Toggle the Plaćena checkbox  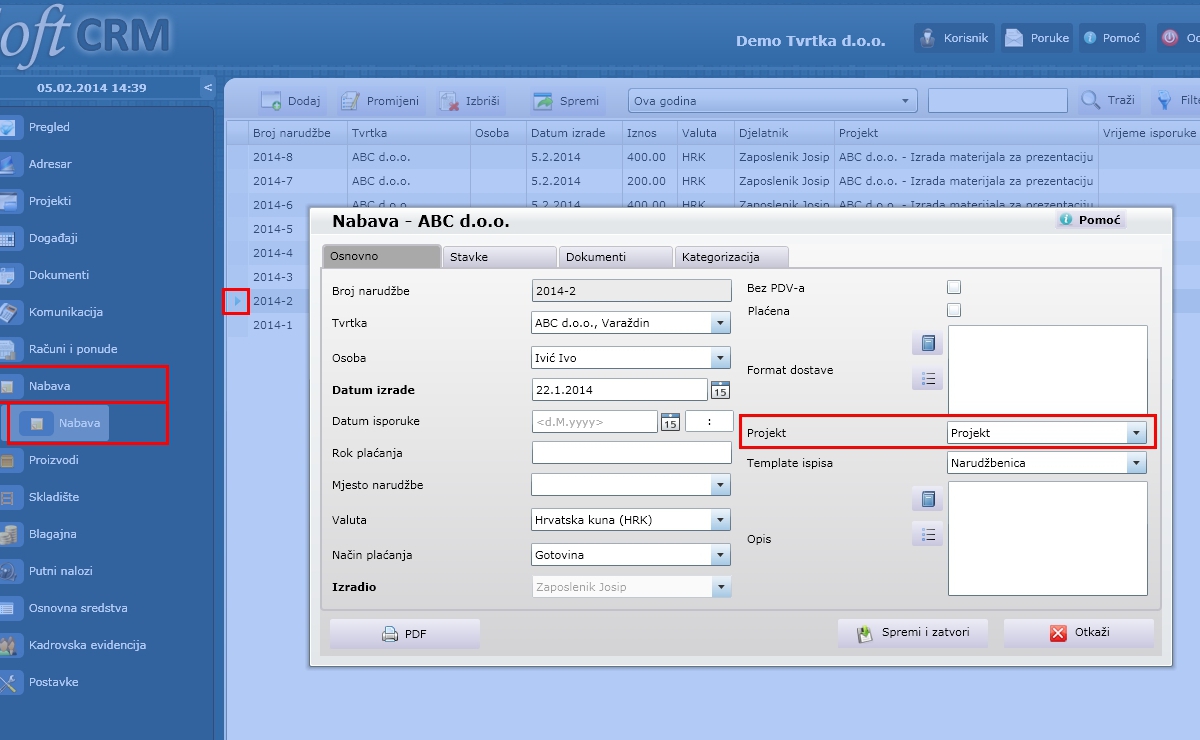coord(954,311)
